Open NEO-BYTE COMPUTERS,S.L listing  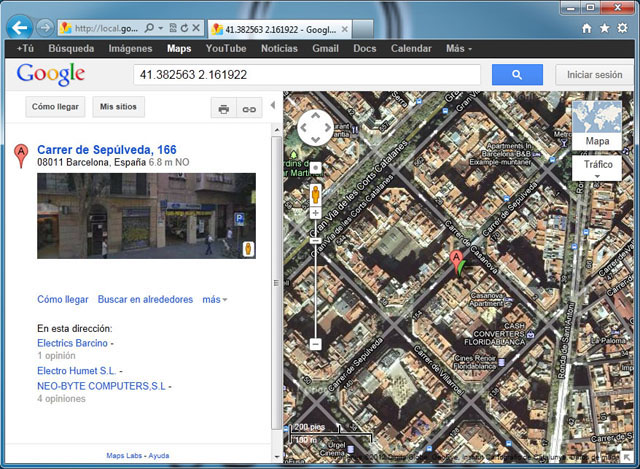pos(101,386)
